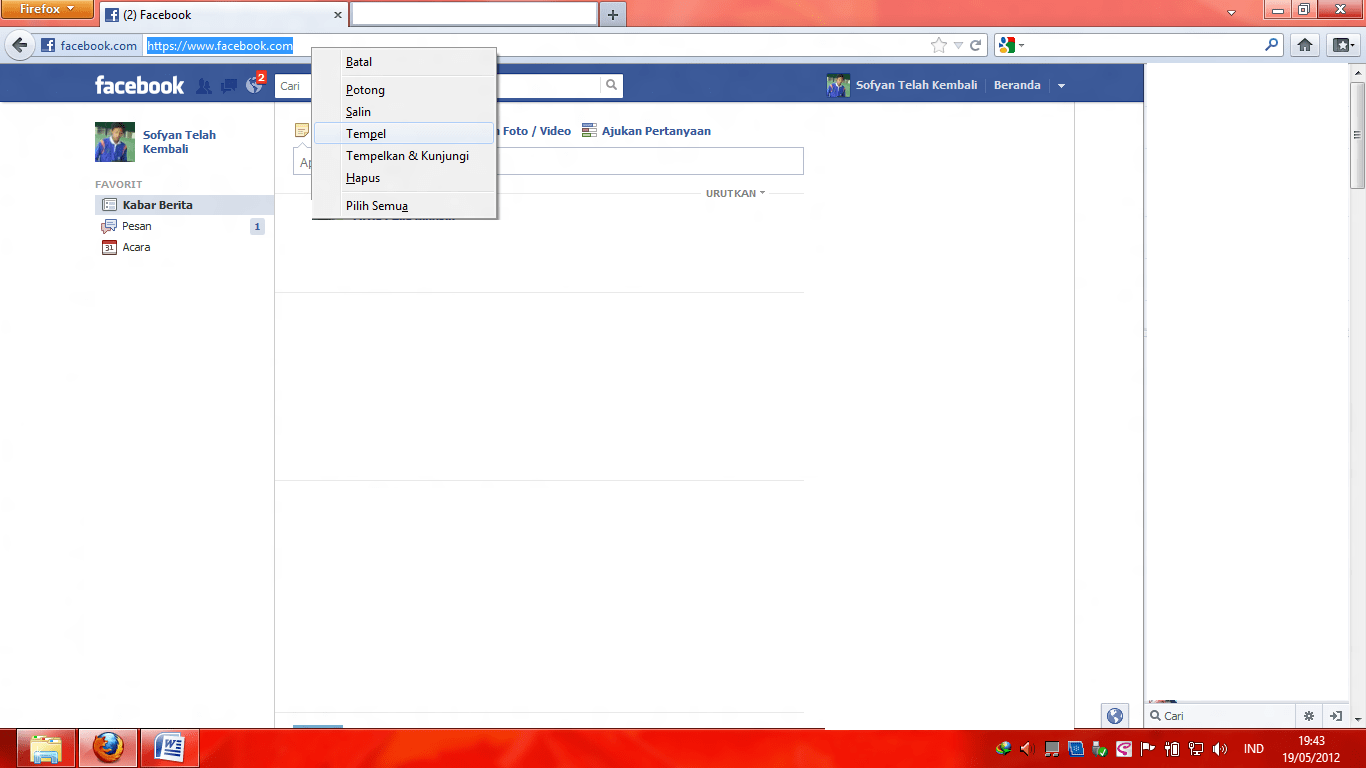
Task: Open Windows Explorer from taskbar
Action: coord(45,748)
